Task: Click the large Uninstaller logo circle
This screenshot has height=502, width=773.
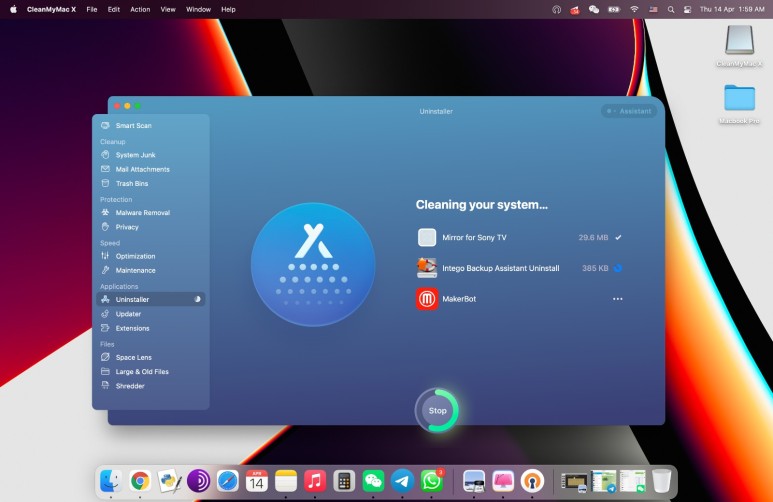Action: 313,265
